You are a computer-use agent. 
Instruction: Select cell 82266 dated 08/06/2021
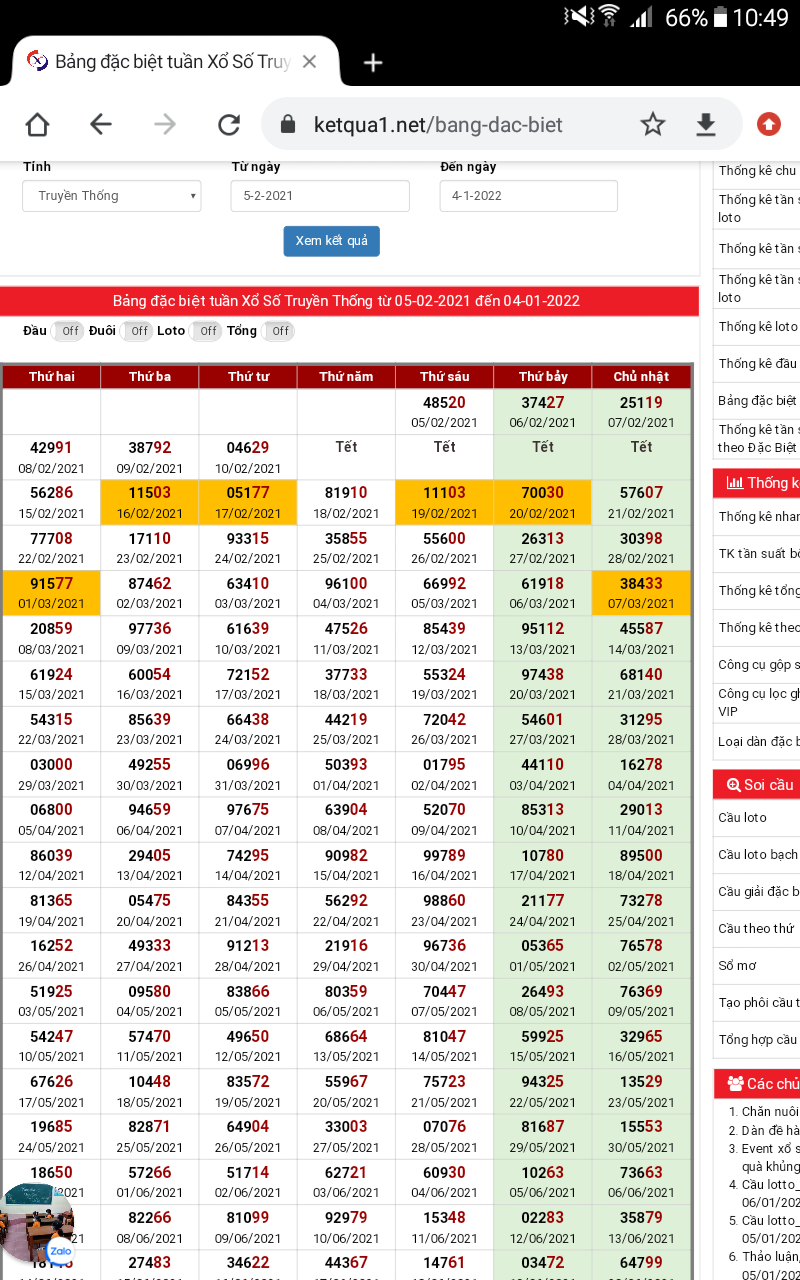[x=150, y=1227]
